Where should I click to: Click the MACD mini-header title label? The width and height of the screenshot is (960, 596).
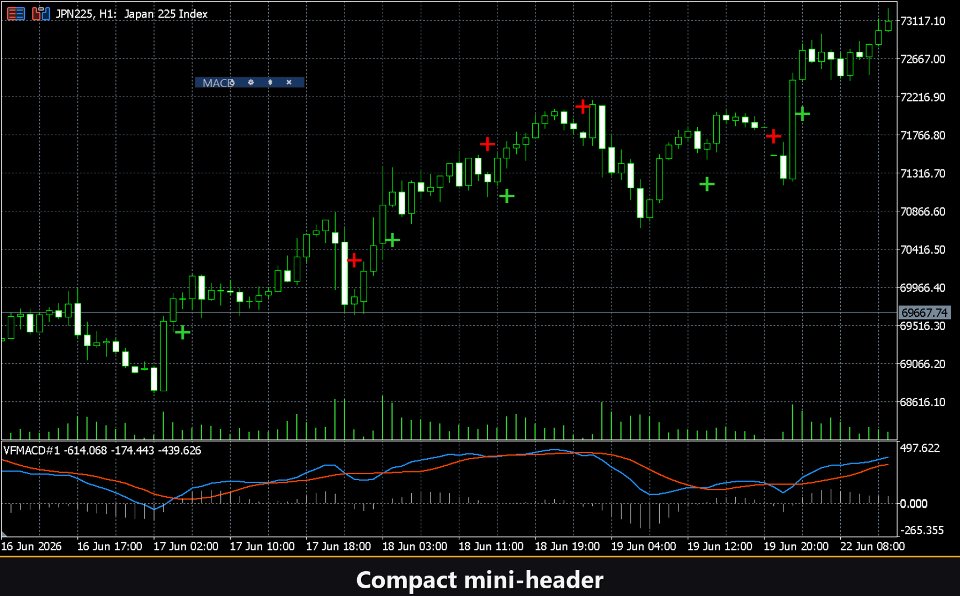[218, 83]
